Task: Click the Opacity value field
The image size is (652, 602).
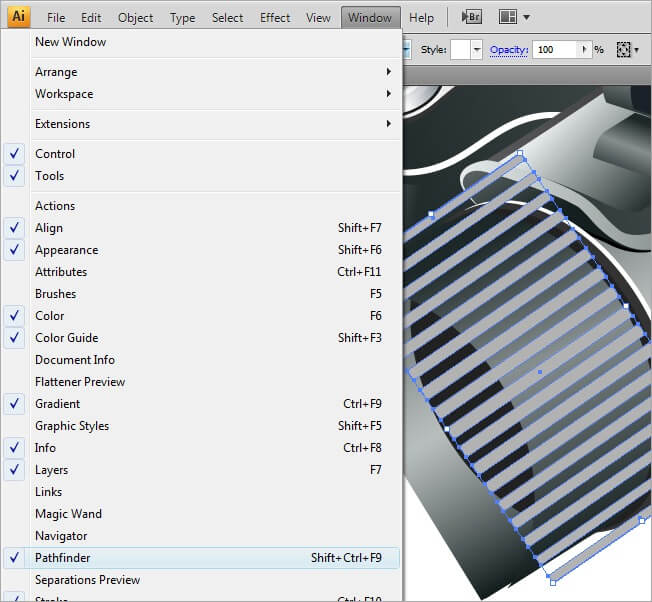Action: [x=554, y=49]
